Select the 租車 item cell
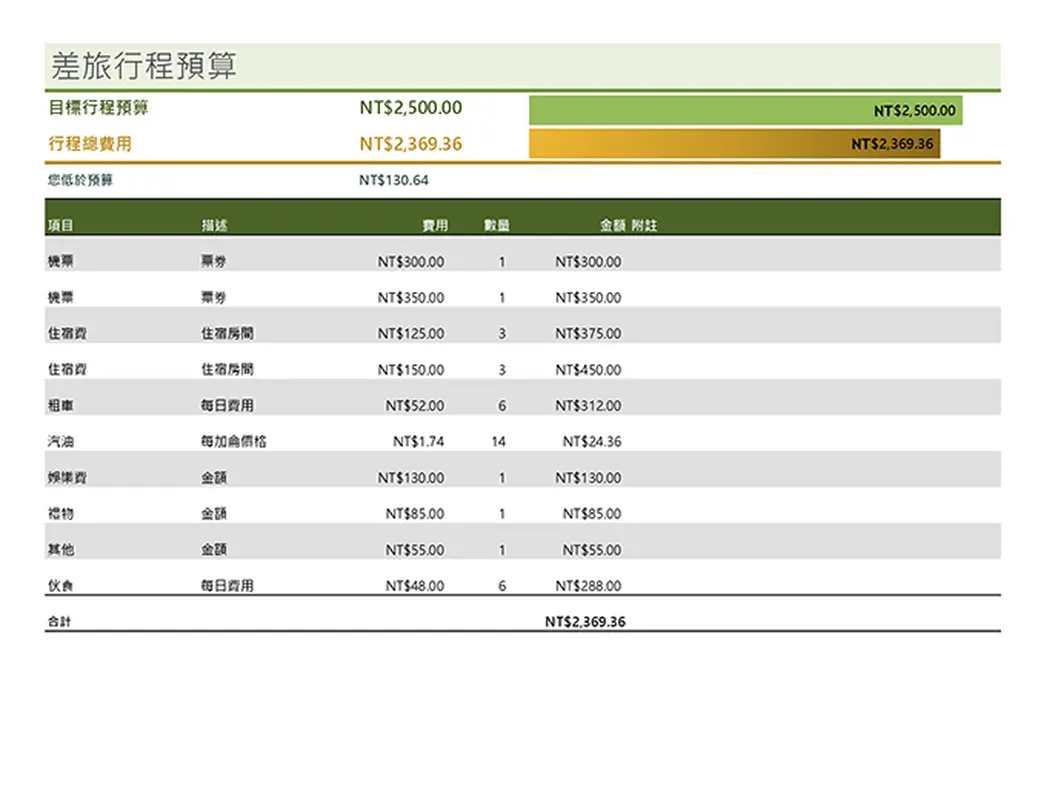1038x800 pixels. pyautogui.click(x=60, y=405)
